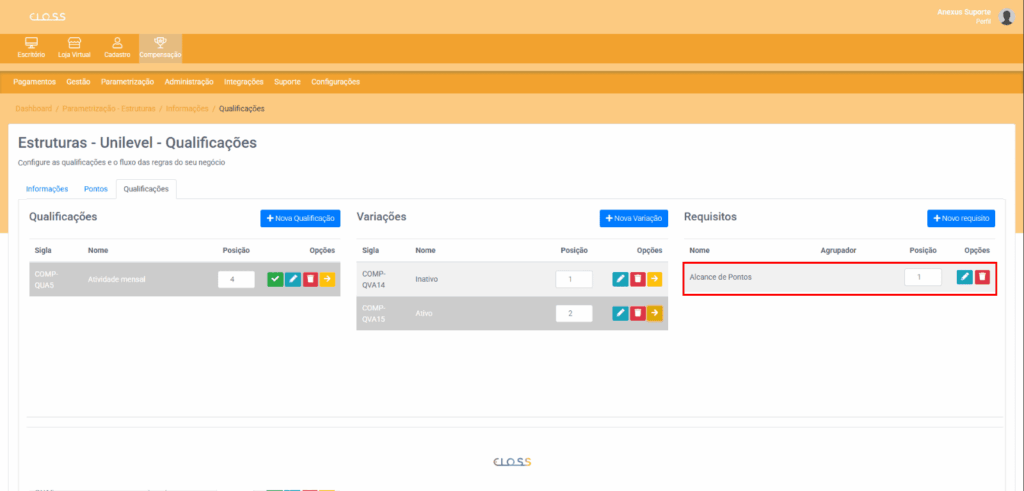
Task: Open the Configurações menu
Action: click(335, 82)
